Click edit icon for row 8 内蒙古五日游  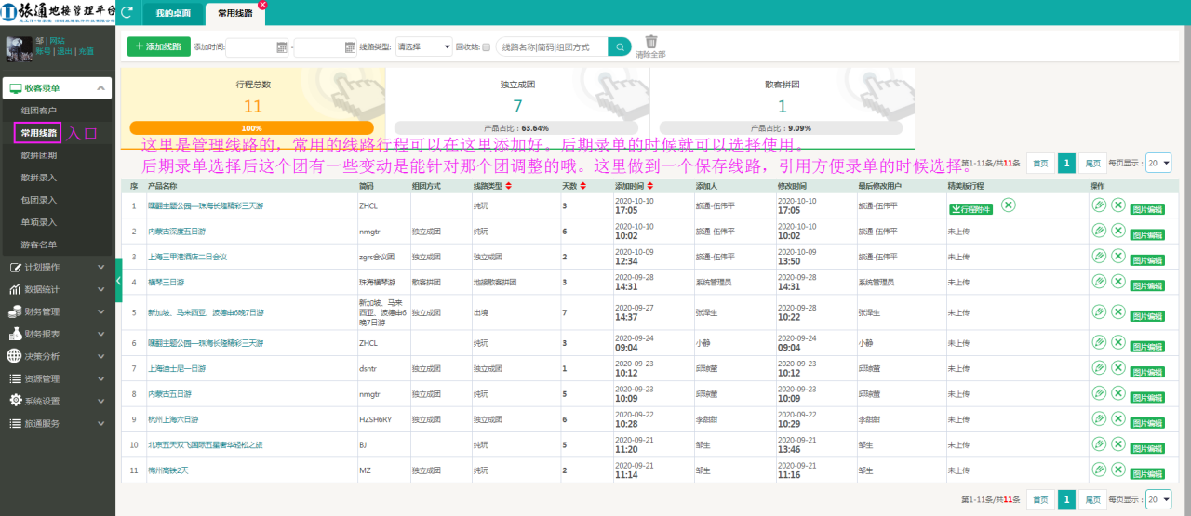[1098, 394]
